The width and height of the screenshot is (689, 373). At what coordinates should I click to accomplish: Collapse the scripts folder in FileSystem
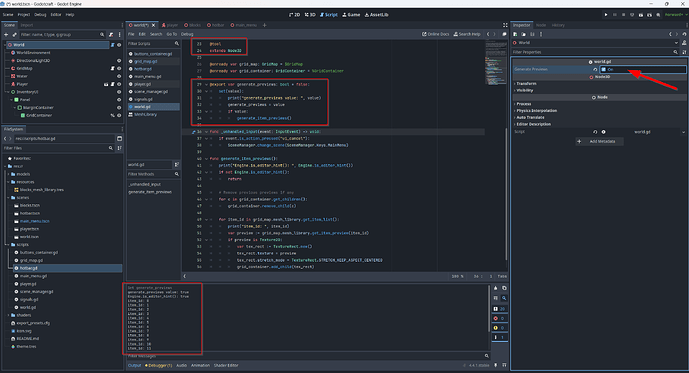pos(8,245)
